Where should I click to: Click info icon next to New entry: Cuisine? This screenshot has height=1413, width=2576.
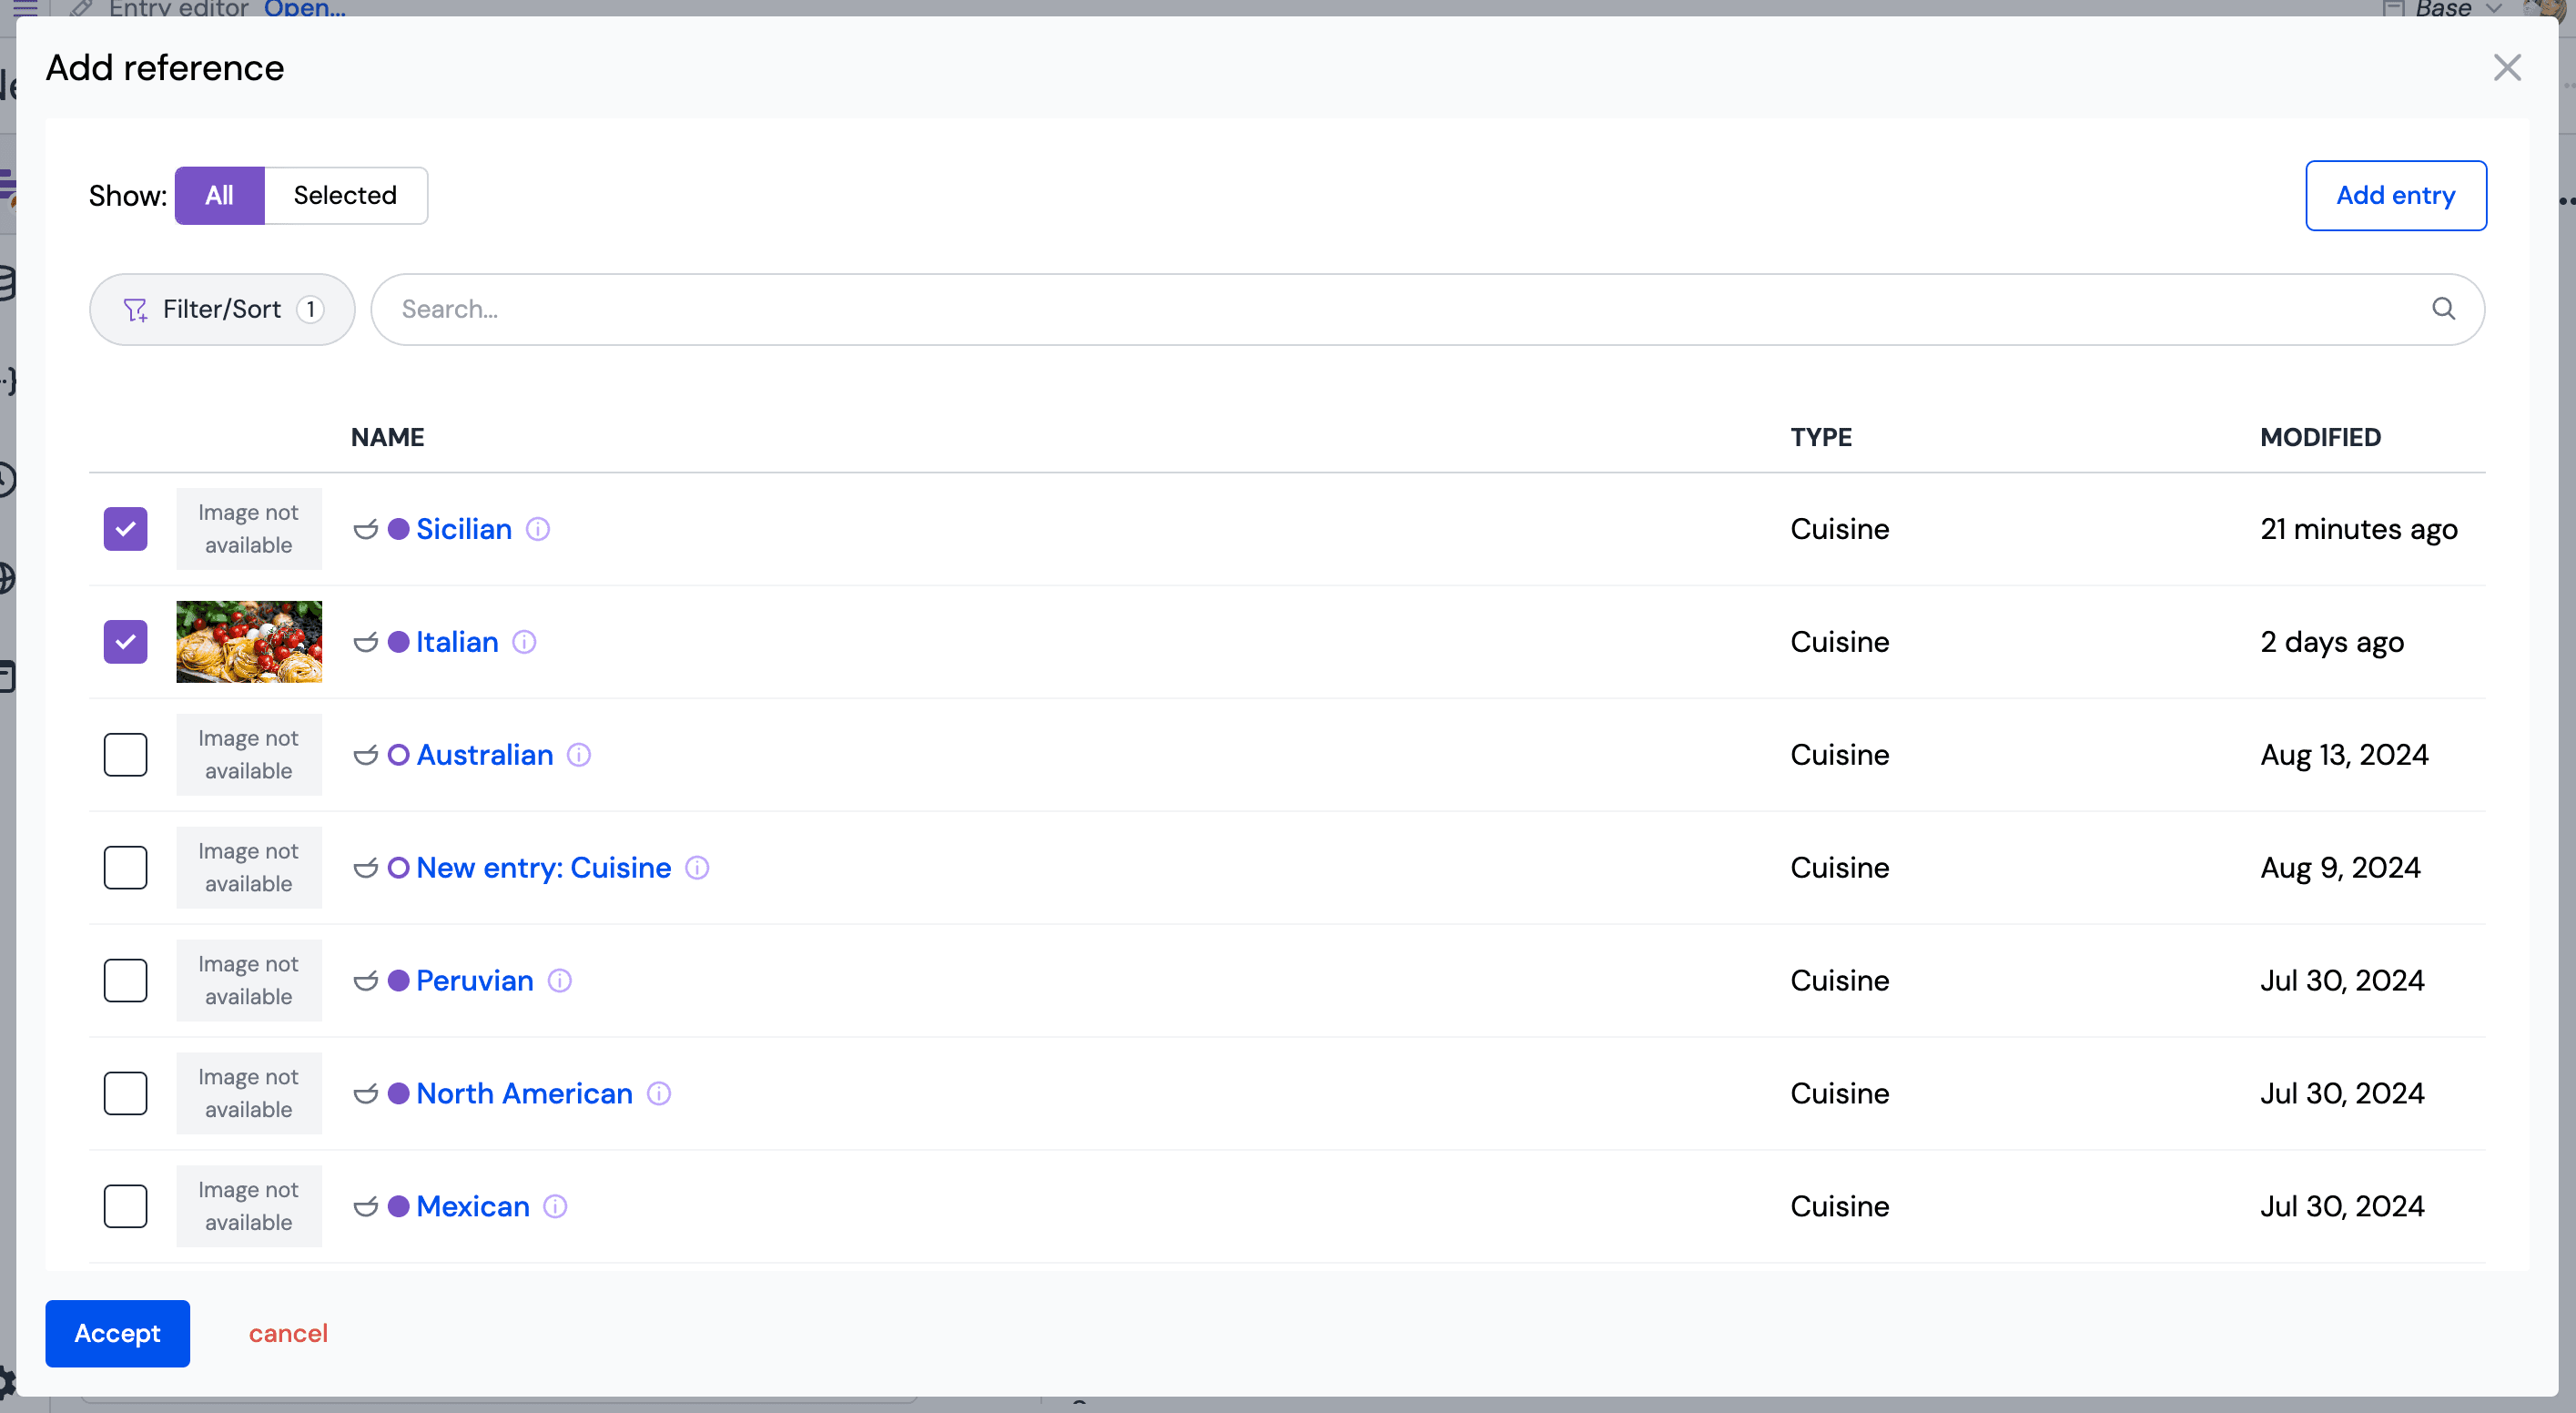click(x=697, y=868)
